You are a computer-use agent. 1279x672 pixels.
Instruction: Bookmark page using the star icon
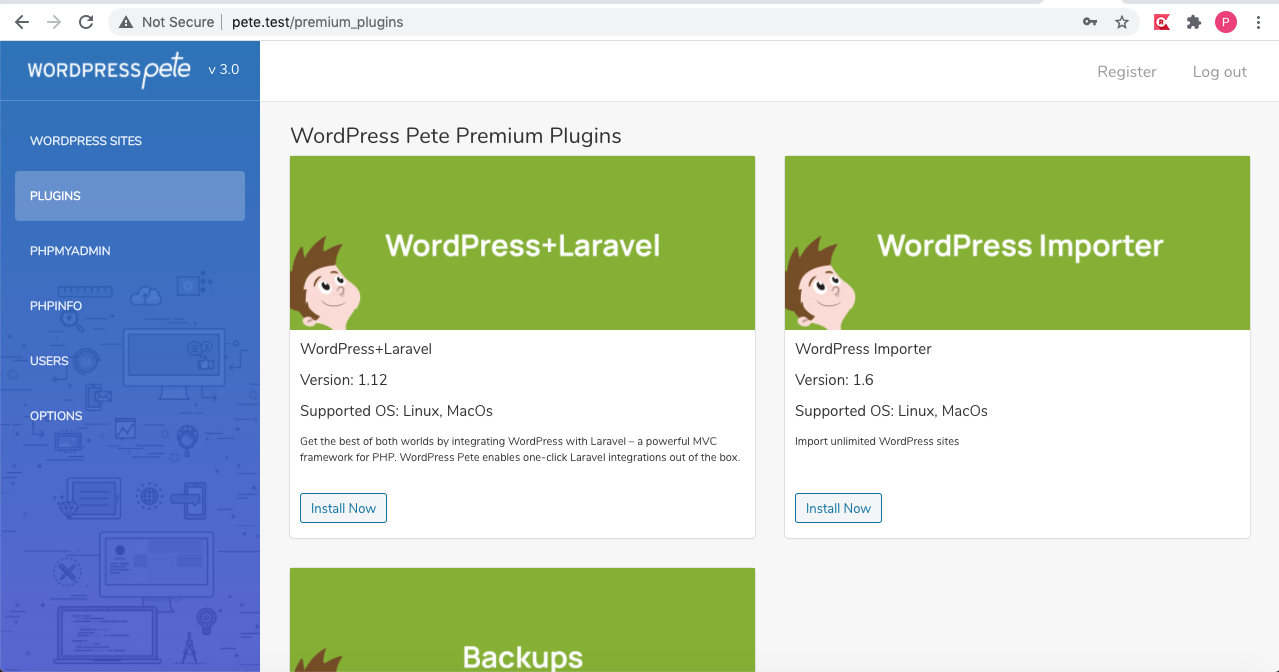click(1122, 22)
